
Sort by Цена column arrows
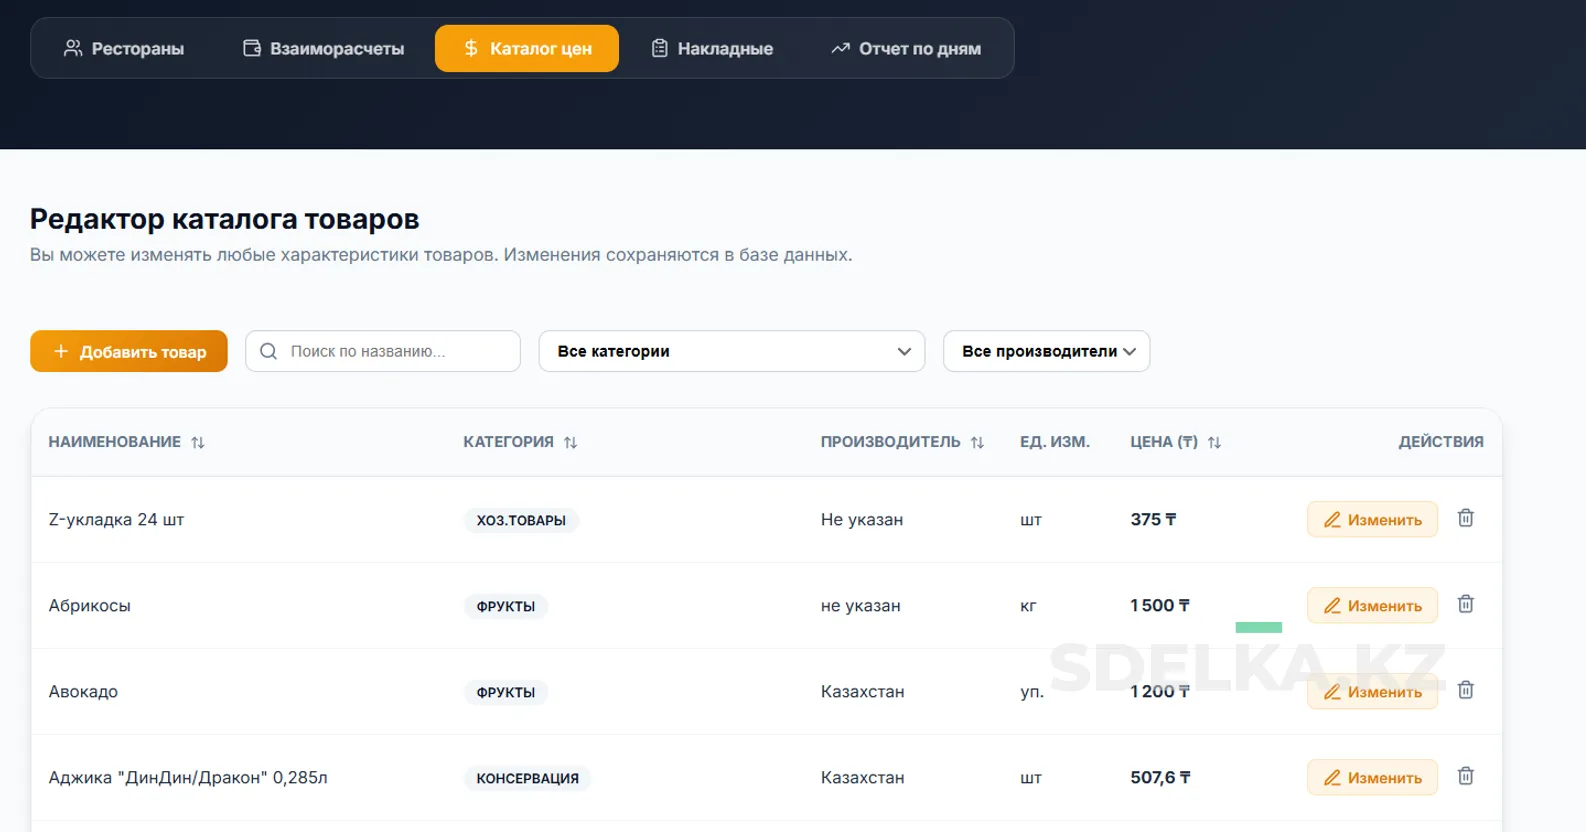tap(1214, 442)
